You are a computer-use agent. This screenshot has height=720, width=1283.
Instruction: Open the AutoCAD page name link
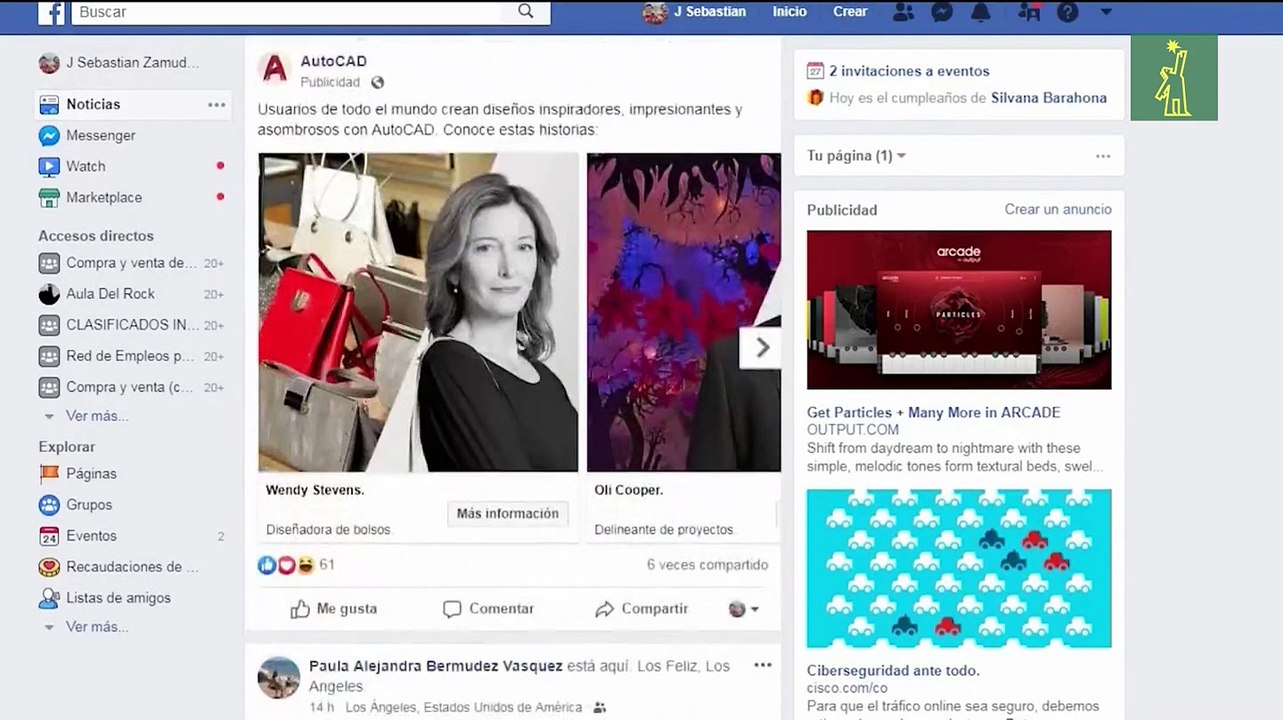[334, 62]
